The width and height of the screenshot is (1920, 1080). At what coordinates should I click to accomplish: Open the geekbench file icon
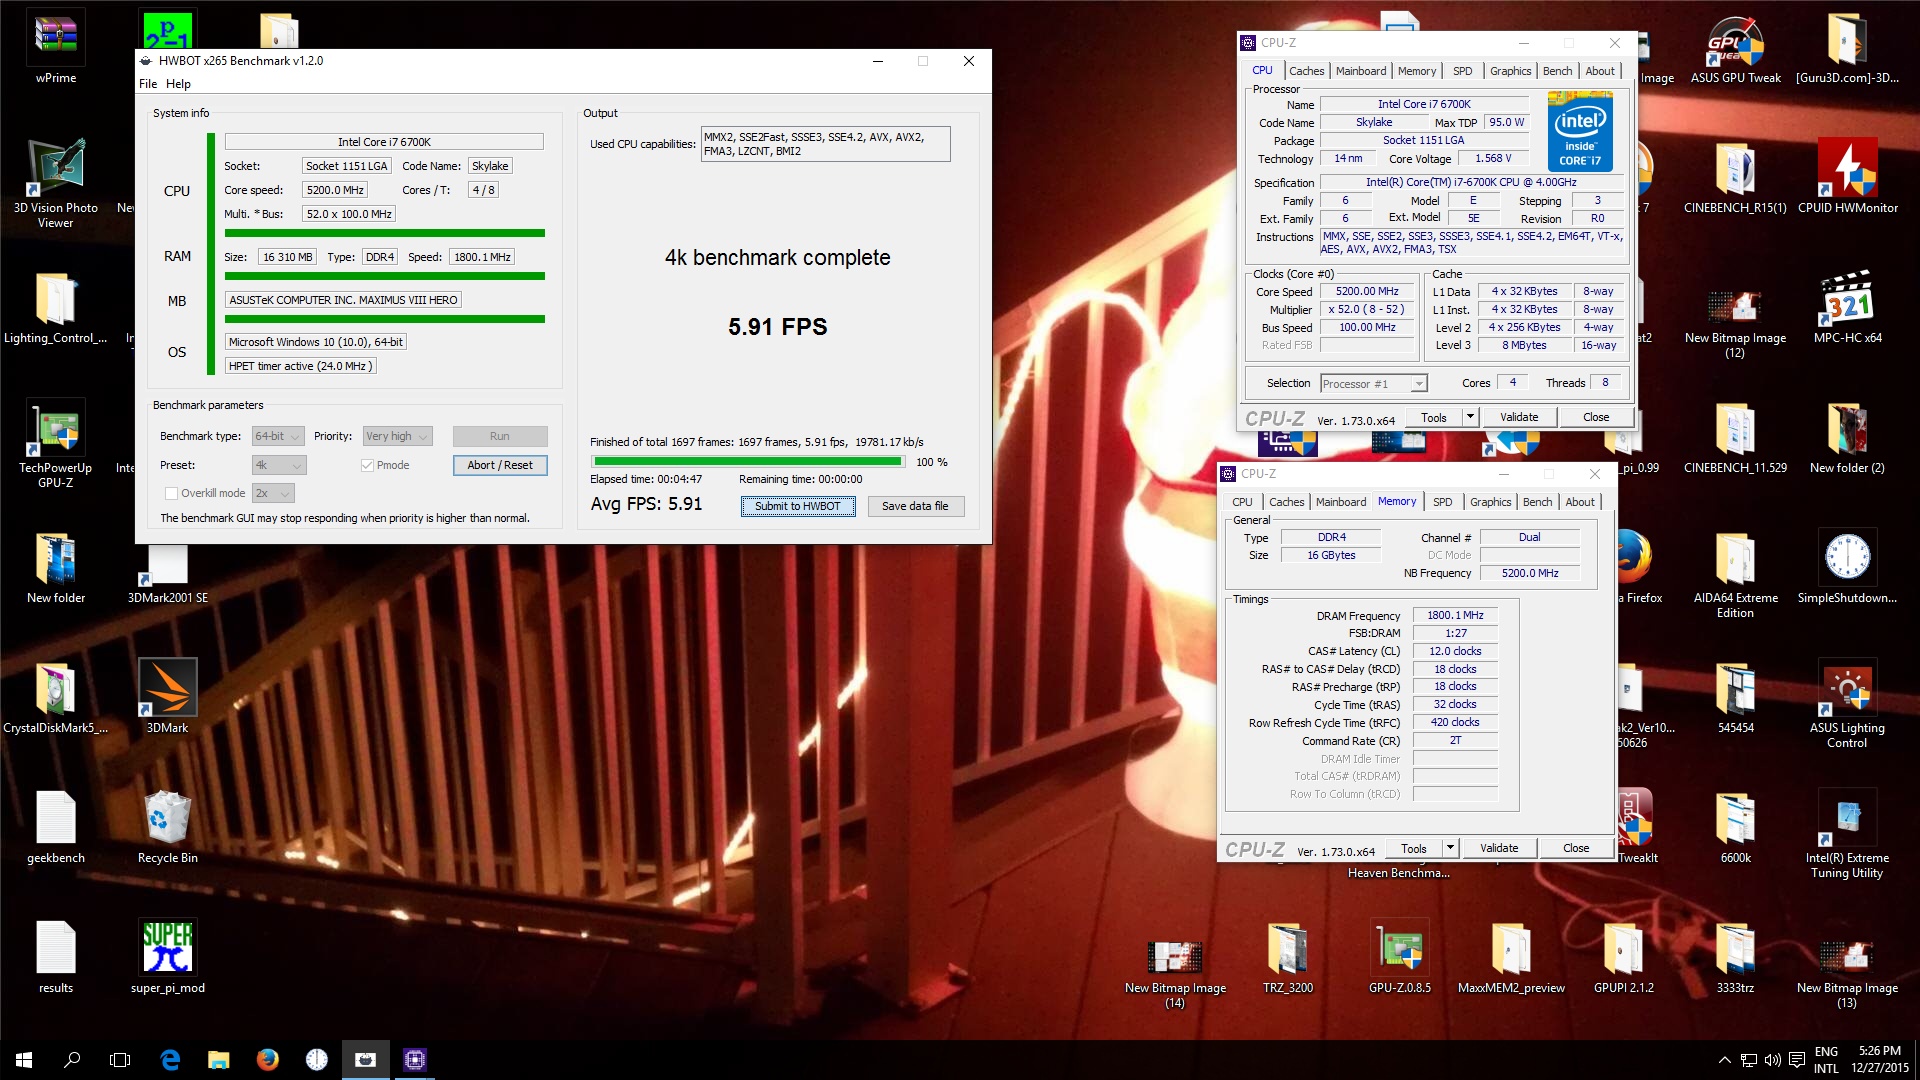click(x=56, y=827)
